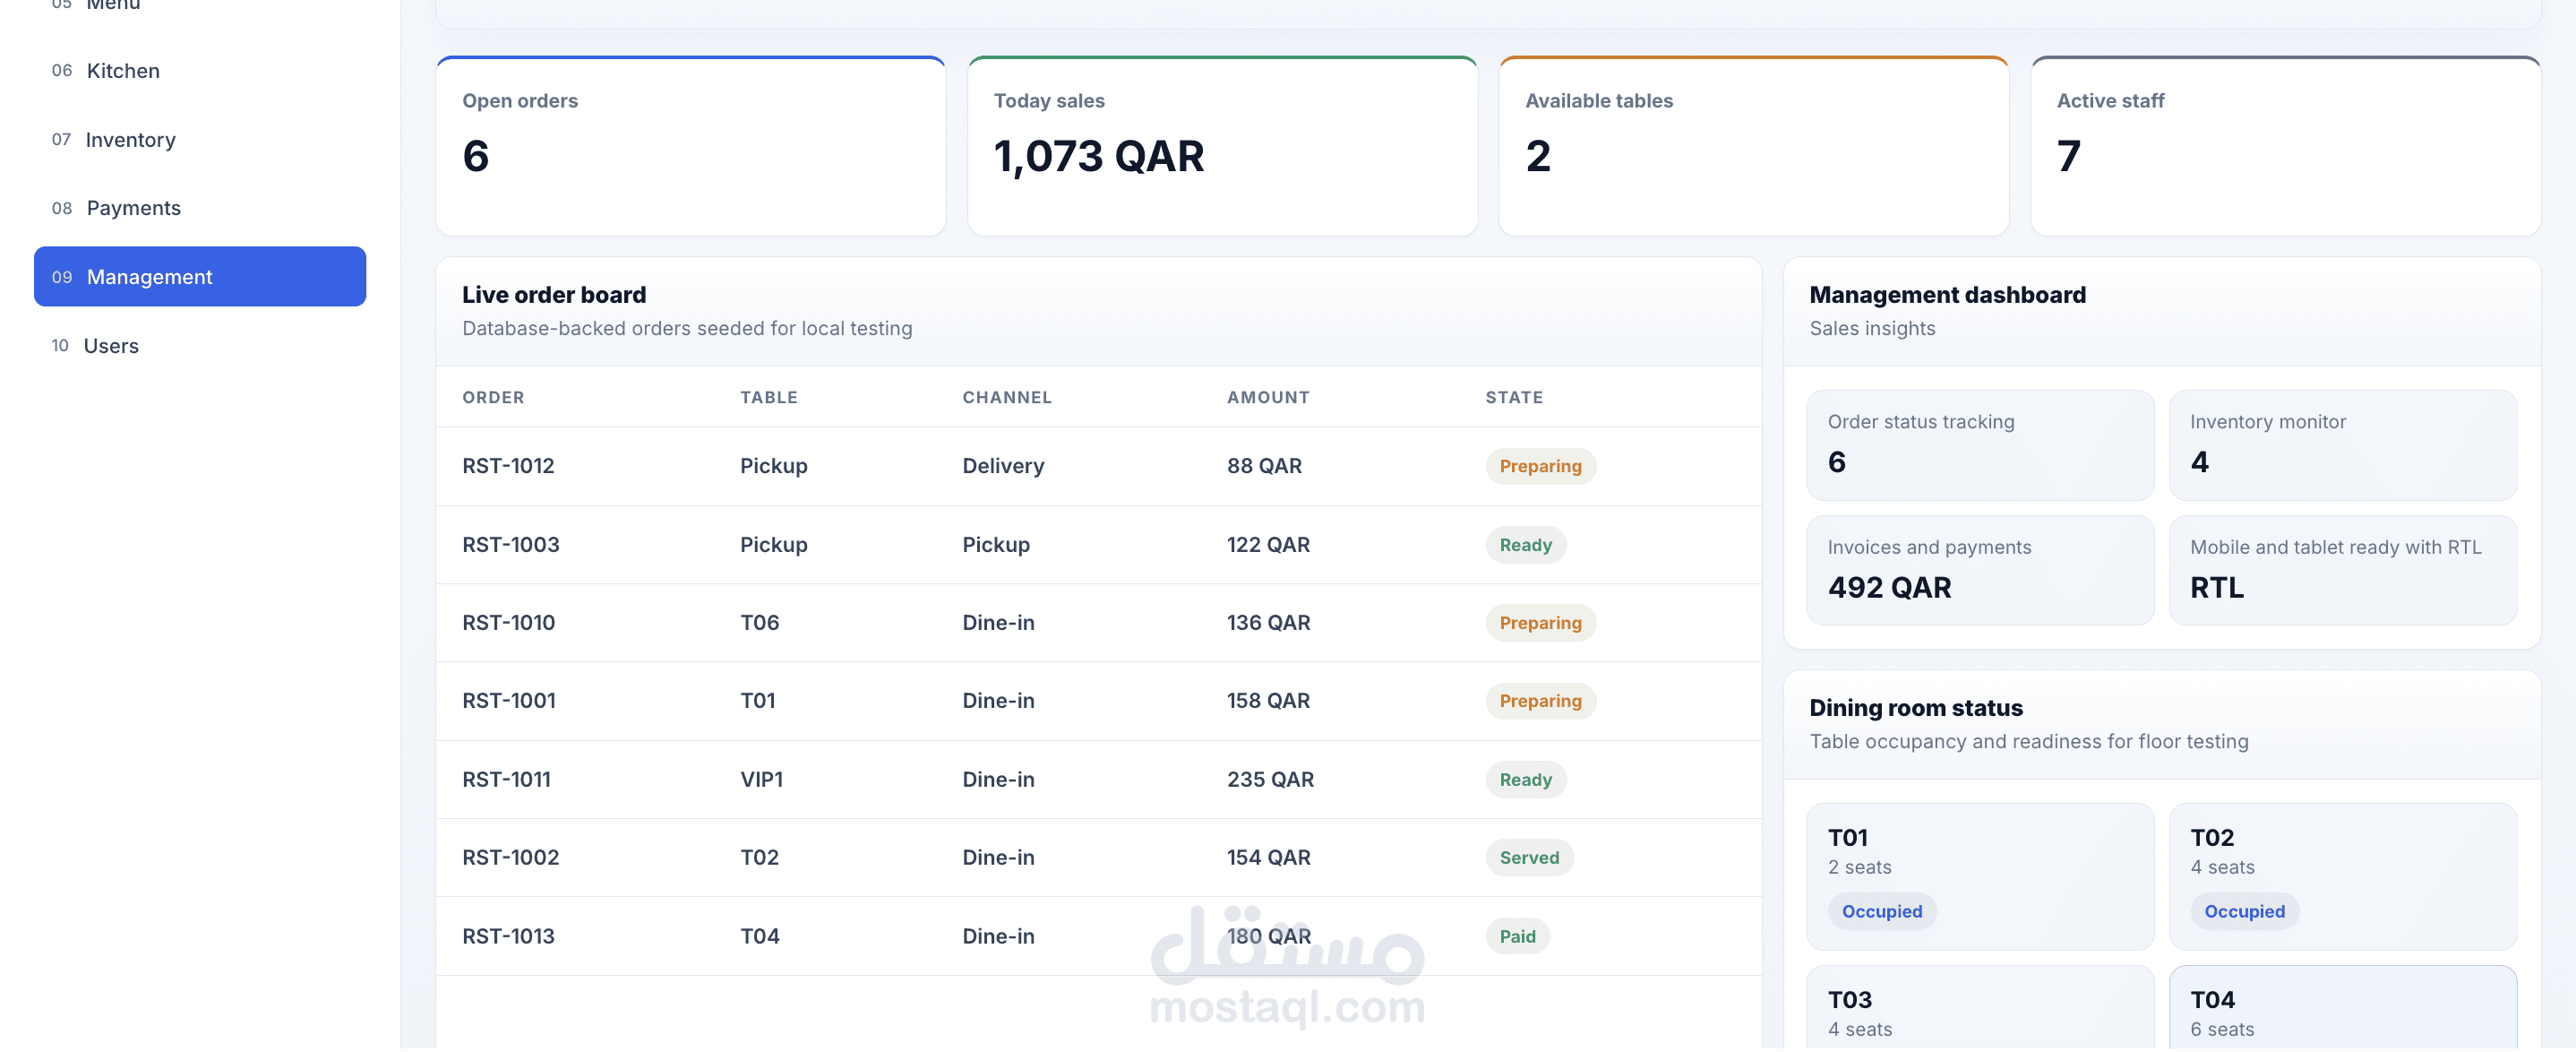2576x1052 pixels.
Task: Select the 122 QAR amount
Action: [x=1268, y=545]
